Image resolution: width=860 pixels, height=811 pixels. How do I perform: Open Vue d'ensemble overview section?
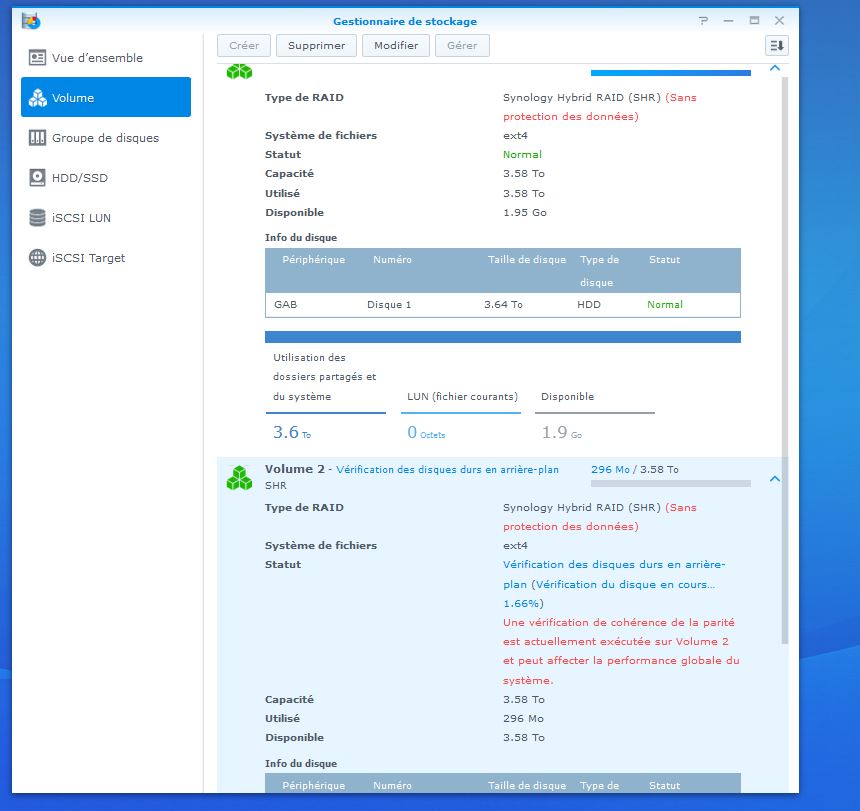pos(106,58)
